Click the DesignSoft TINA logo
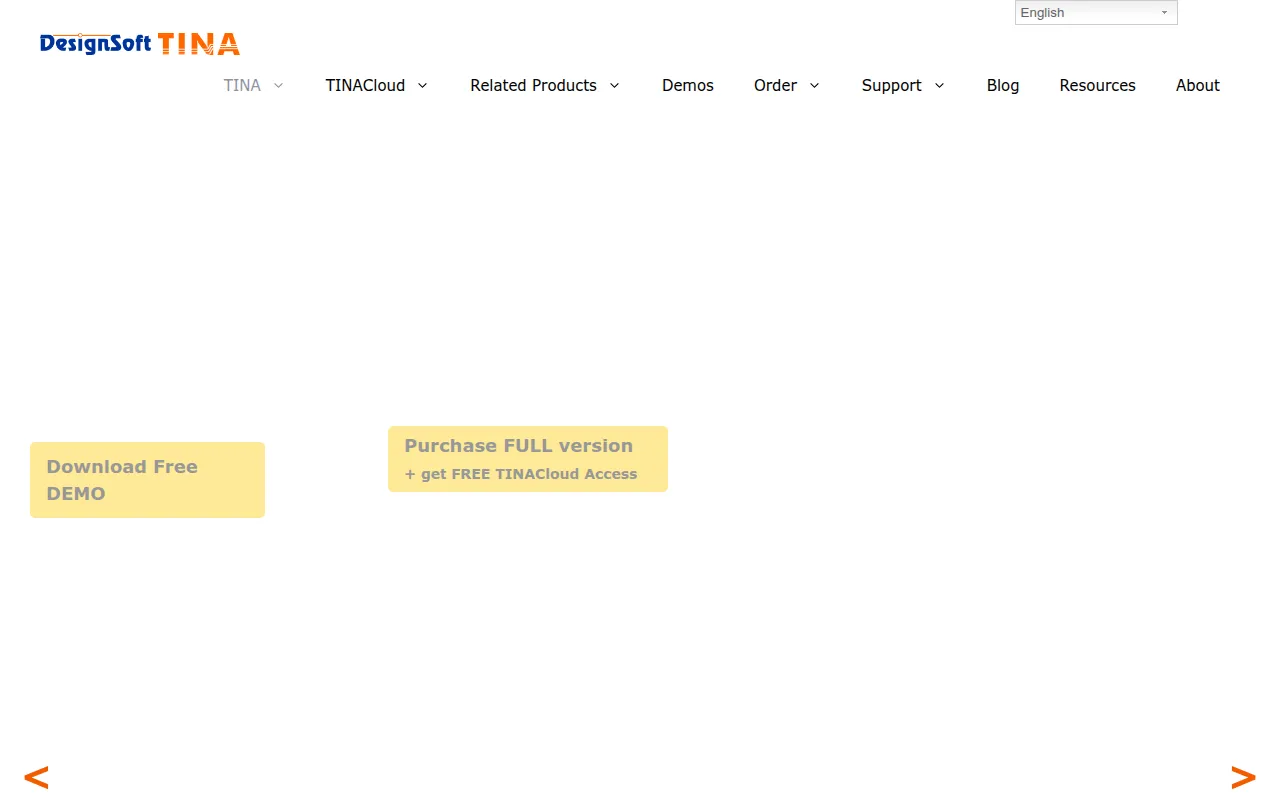 coord(140,43)
